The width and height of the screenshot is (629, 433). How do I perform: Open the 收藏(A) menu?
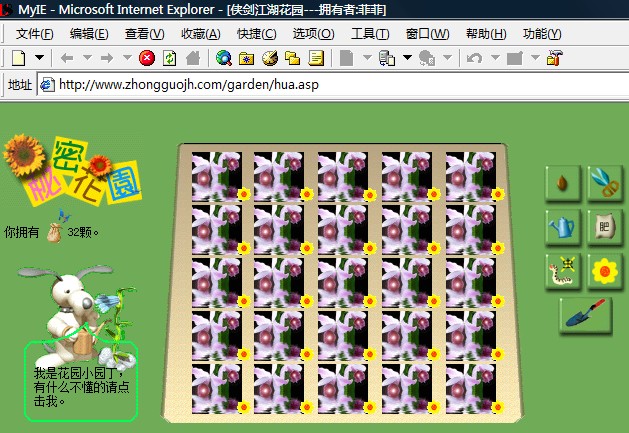pyautogui.click(x=201, y=34)
